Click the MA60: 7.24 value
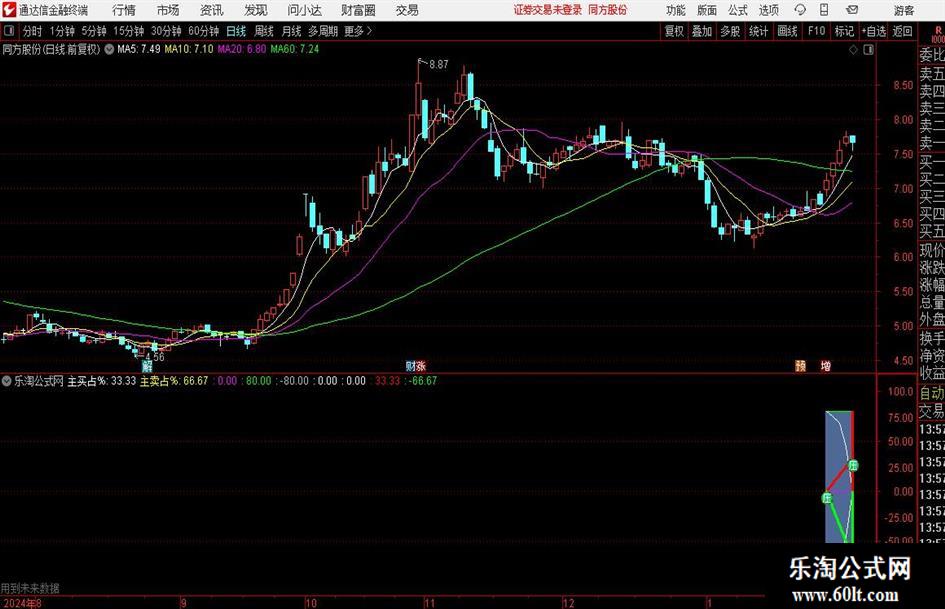The width and height of the screenshot is (945, 609). (x=295, y=49)
